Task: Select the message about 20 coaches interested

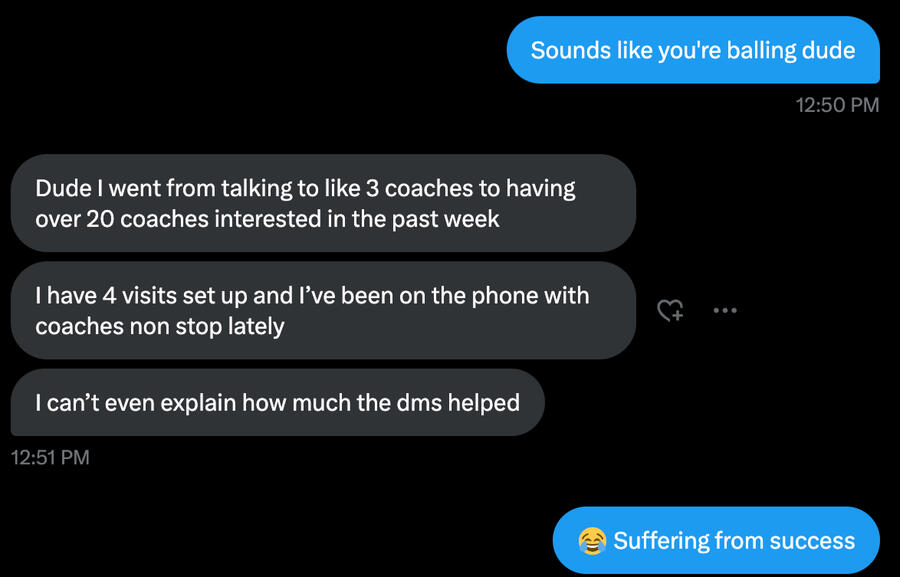Action: [x=323, y=203]
